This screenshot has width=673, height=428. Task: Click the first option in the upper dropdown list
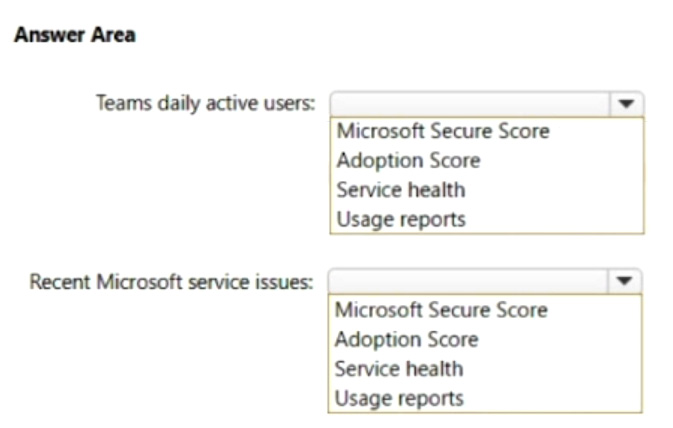tap(442, 131)
